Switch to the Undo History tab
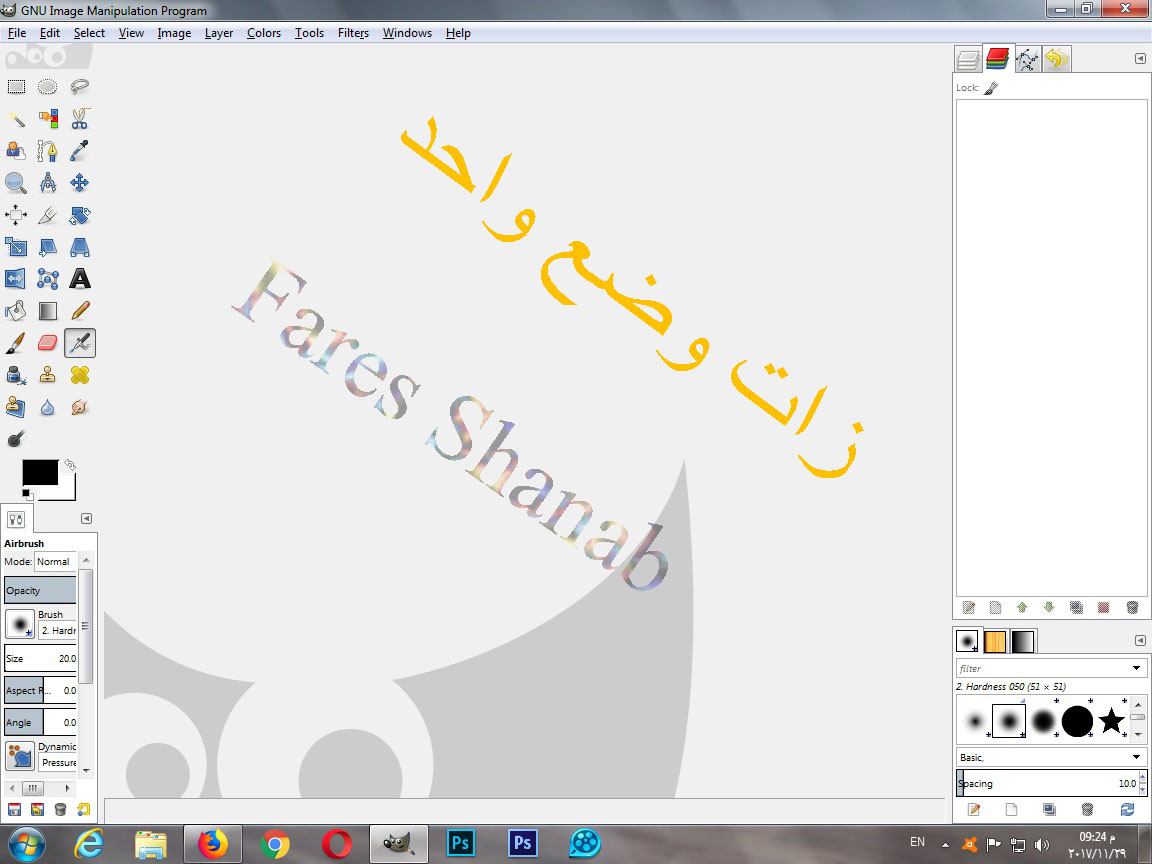Screen dimensions: 1152x864 1057,59
